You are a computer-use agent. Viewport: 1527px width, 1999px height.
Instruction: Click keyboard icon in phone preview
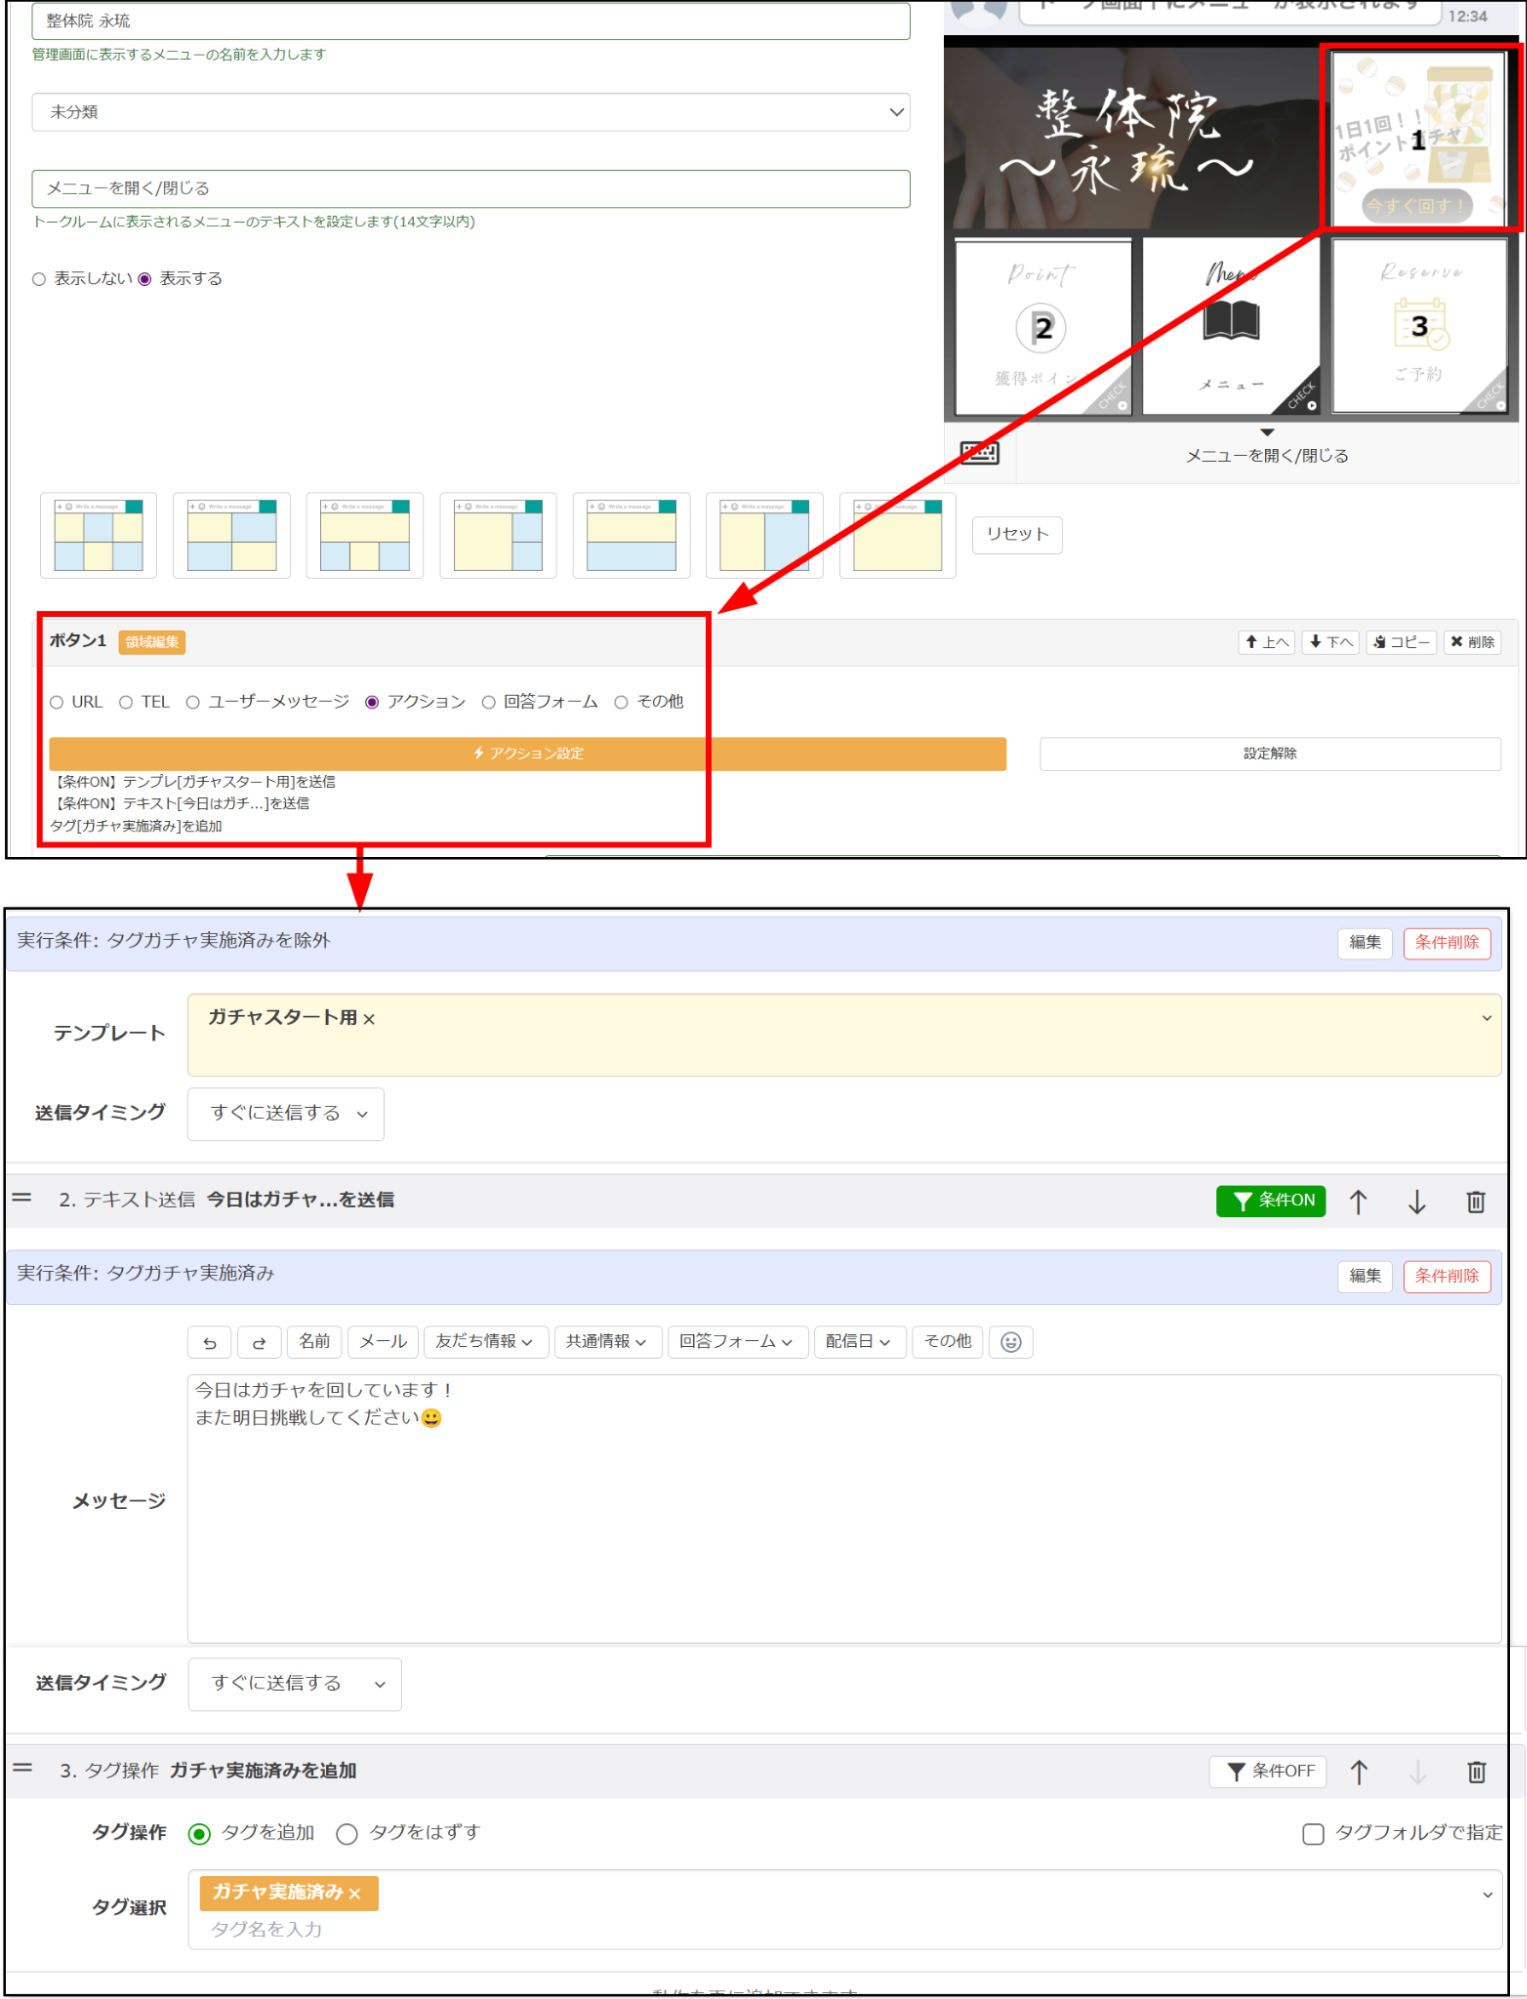click(979, 453)
